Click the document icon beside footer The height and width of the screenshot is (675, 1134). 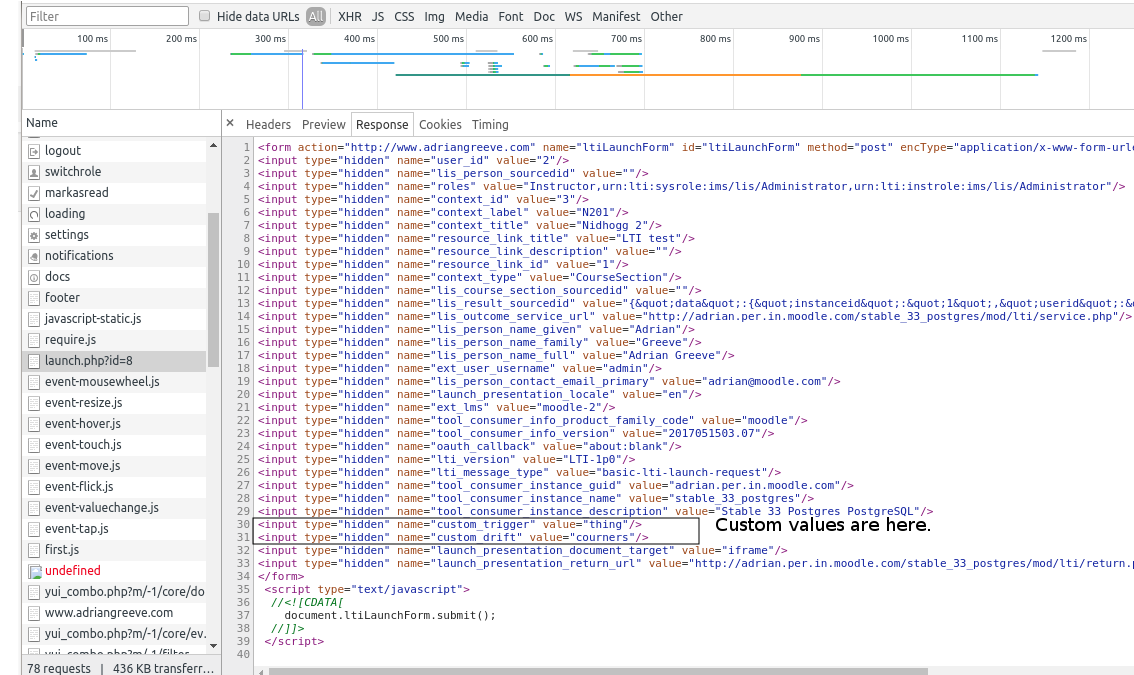coord(33,298)
